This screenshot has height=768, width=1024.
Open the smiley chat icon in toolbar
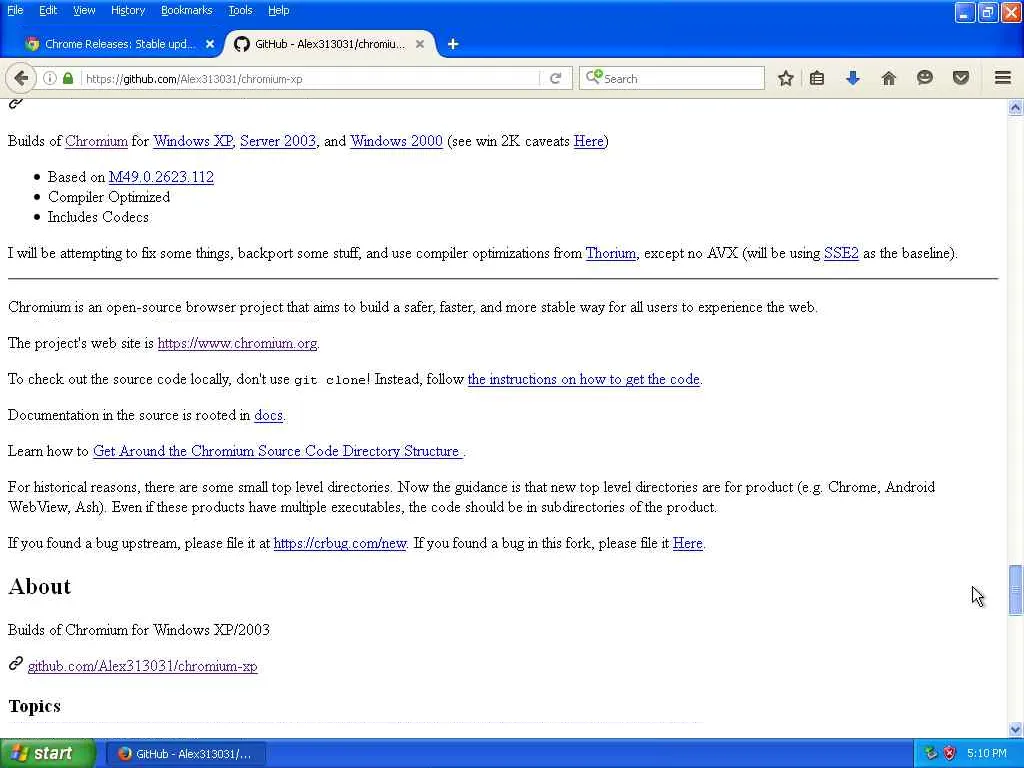click(924, 78)
